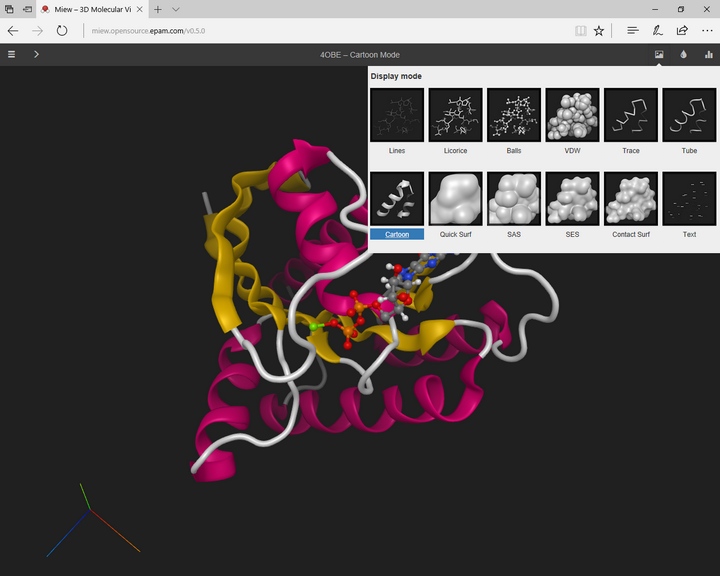Click the highlighted Cartoon mode label

(x=397, y=234)
